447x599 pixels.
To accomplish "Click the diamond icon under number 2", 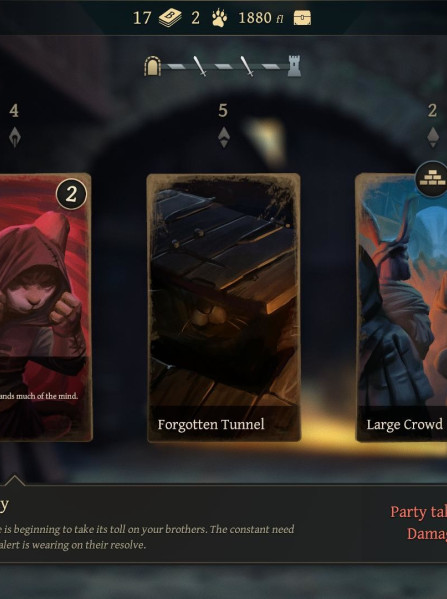I will [x=432, y=137].
